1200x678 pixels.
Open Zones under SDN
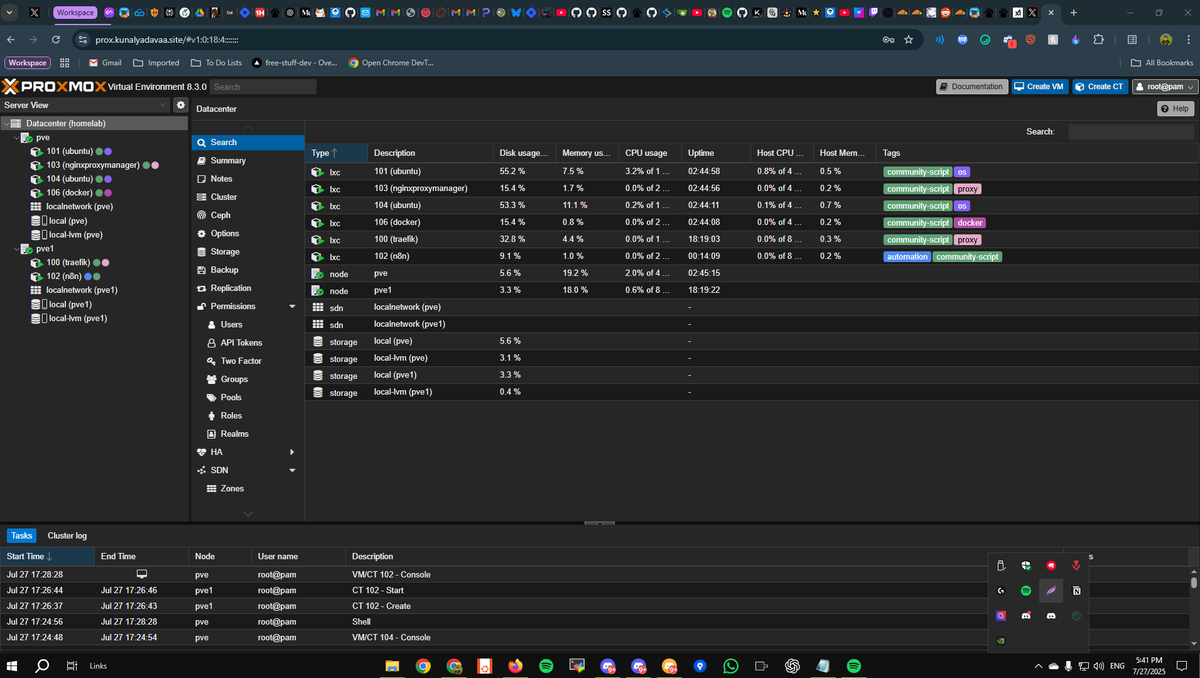tap(248, 488)
